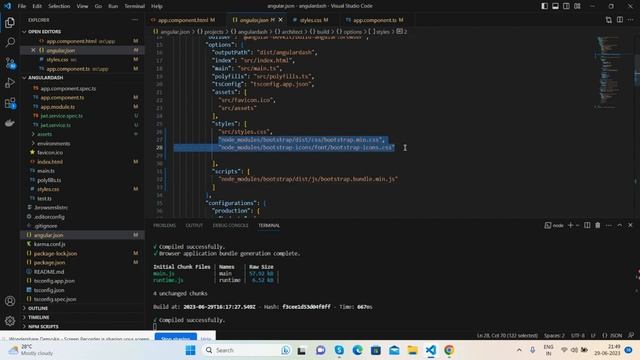Open karma.conf.js in explorer tree
Viewport: 640px width, 360px height.
coord(49,244)
